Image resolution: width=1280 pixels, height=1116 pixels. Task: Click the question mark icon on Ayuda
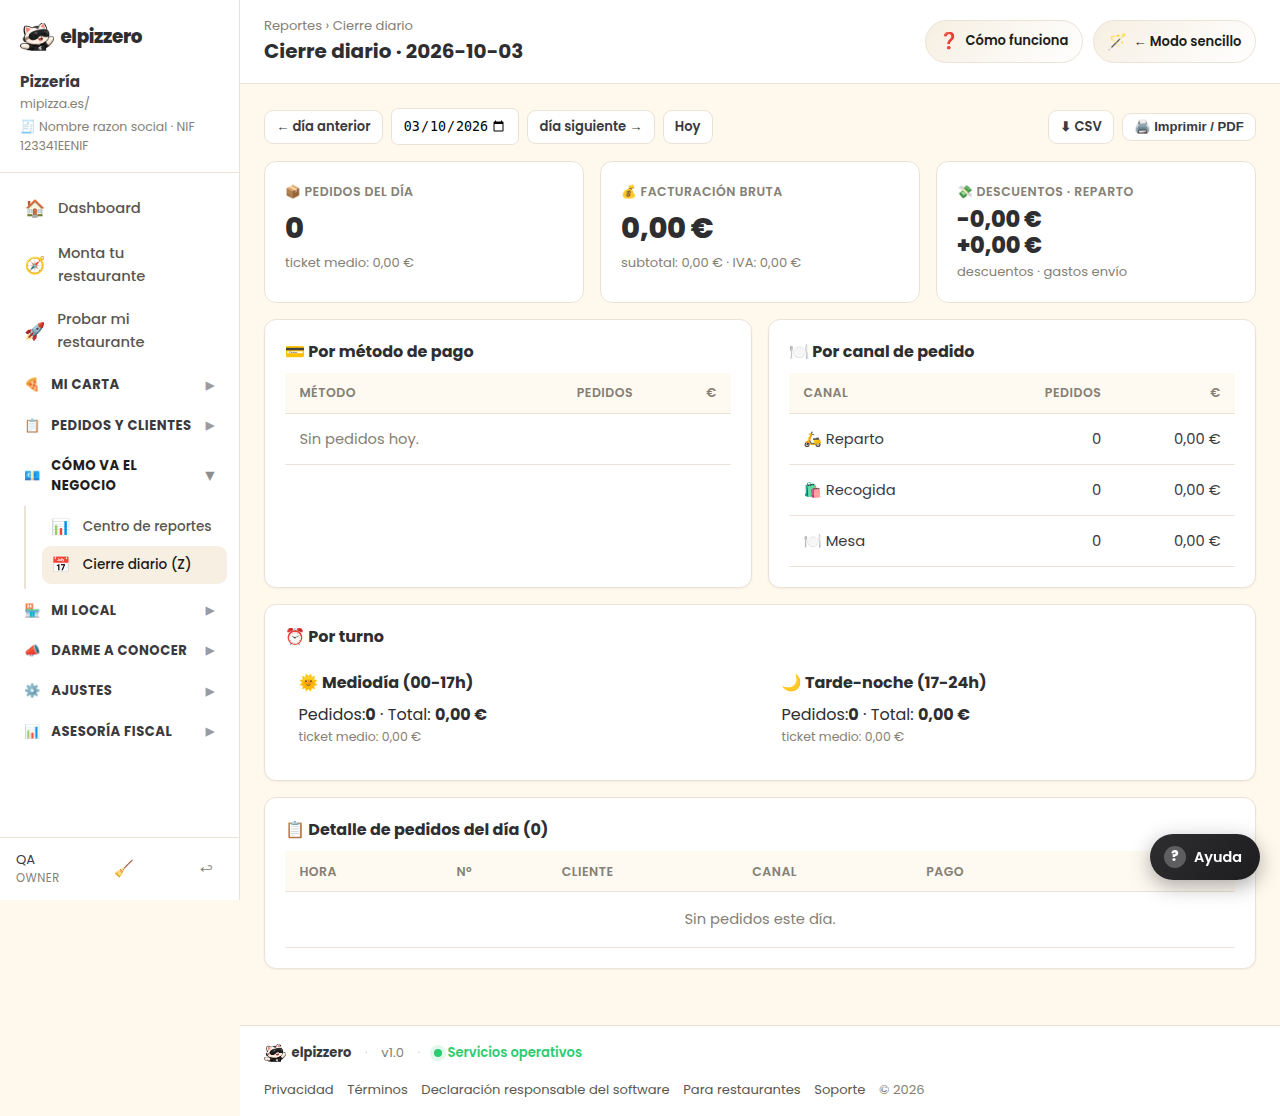1176,857
